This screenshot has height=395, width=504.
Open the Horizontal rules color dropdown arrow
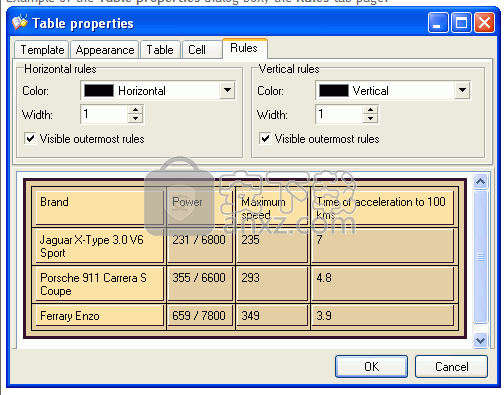click(227, 90)
